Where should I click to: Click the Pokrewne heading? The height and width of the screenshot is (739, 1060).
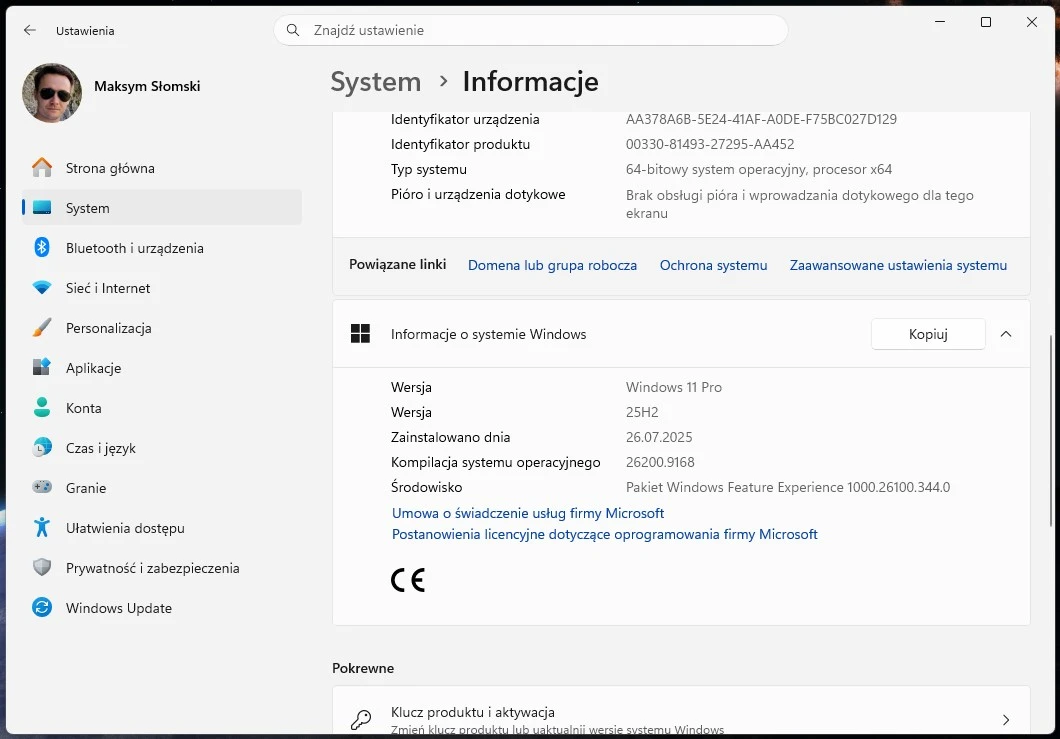pos(363,668)
